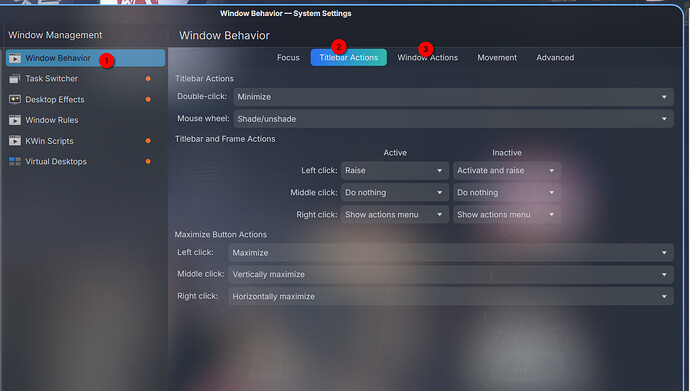The width and height of the screenshot is (690, 391).
Task: Click the Virtual Desktops grid icon
Action: coord(15,161)
